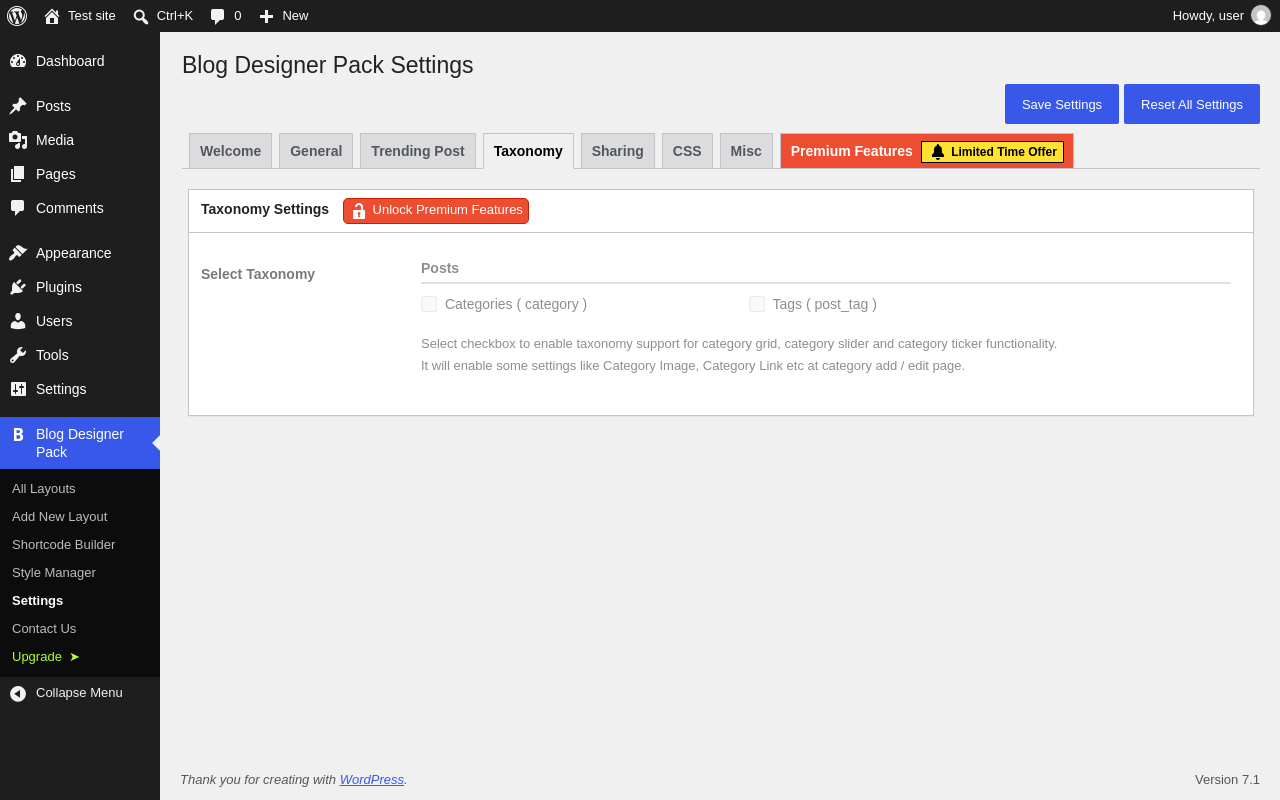Open the Misc tab
Viewport: 1280px width, 800px height.
coord(746,151)
